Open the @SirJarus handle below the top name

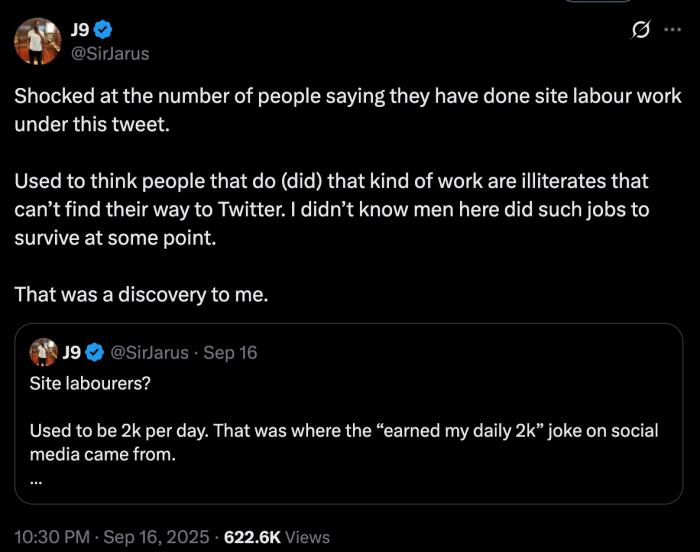(x=110, y=53)
